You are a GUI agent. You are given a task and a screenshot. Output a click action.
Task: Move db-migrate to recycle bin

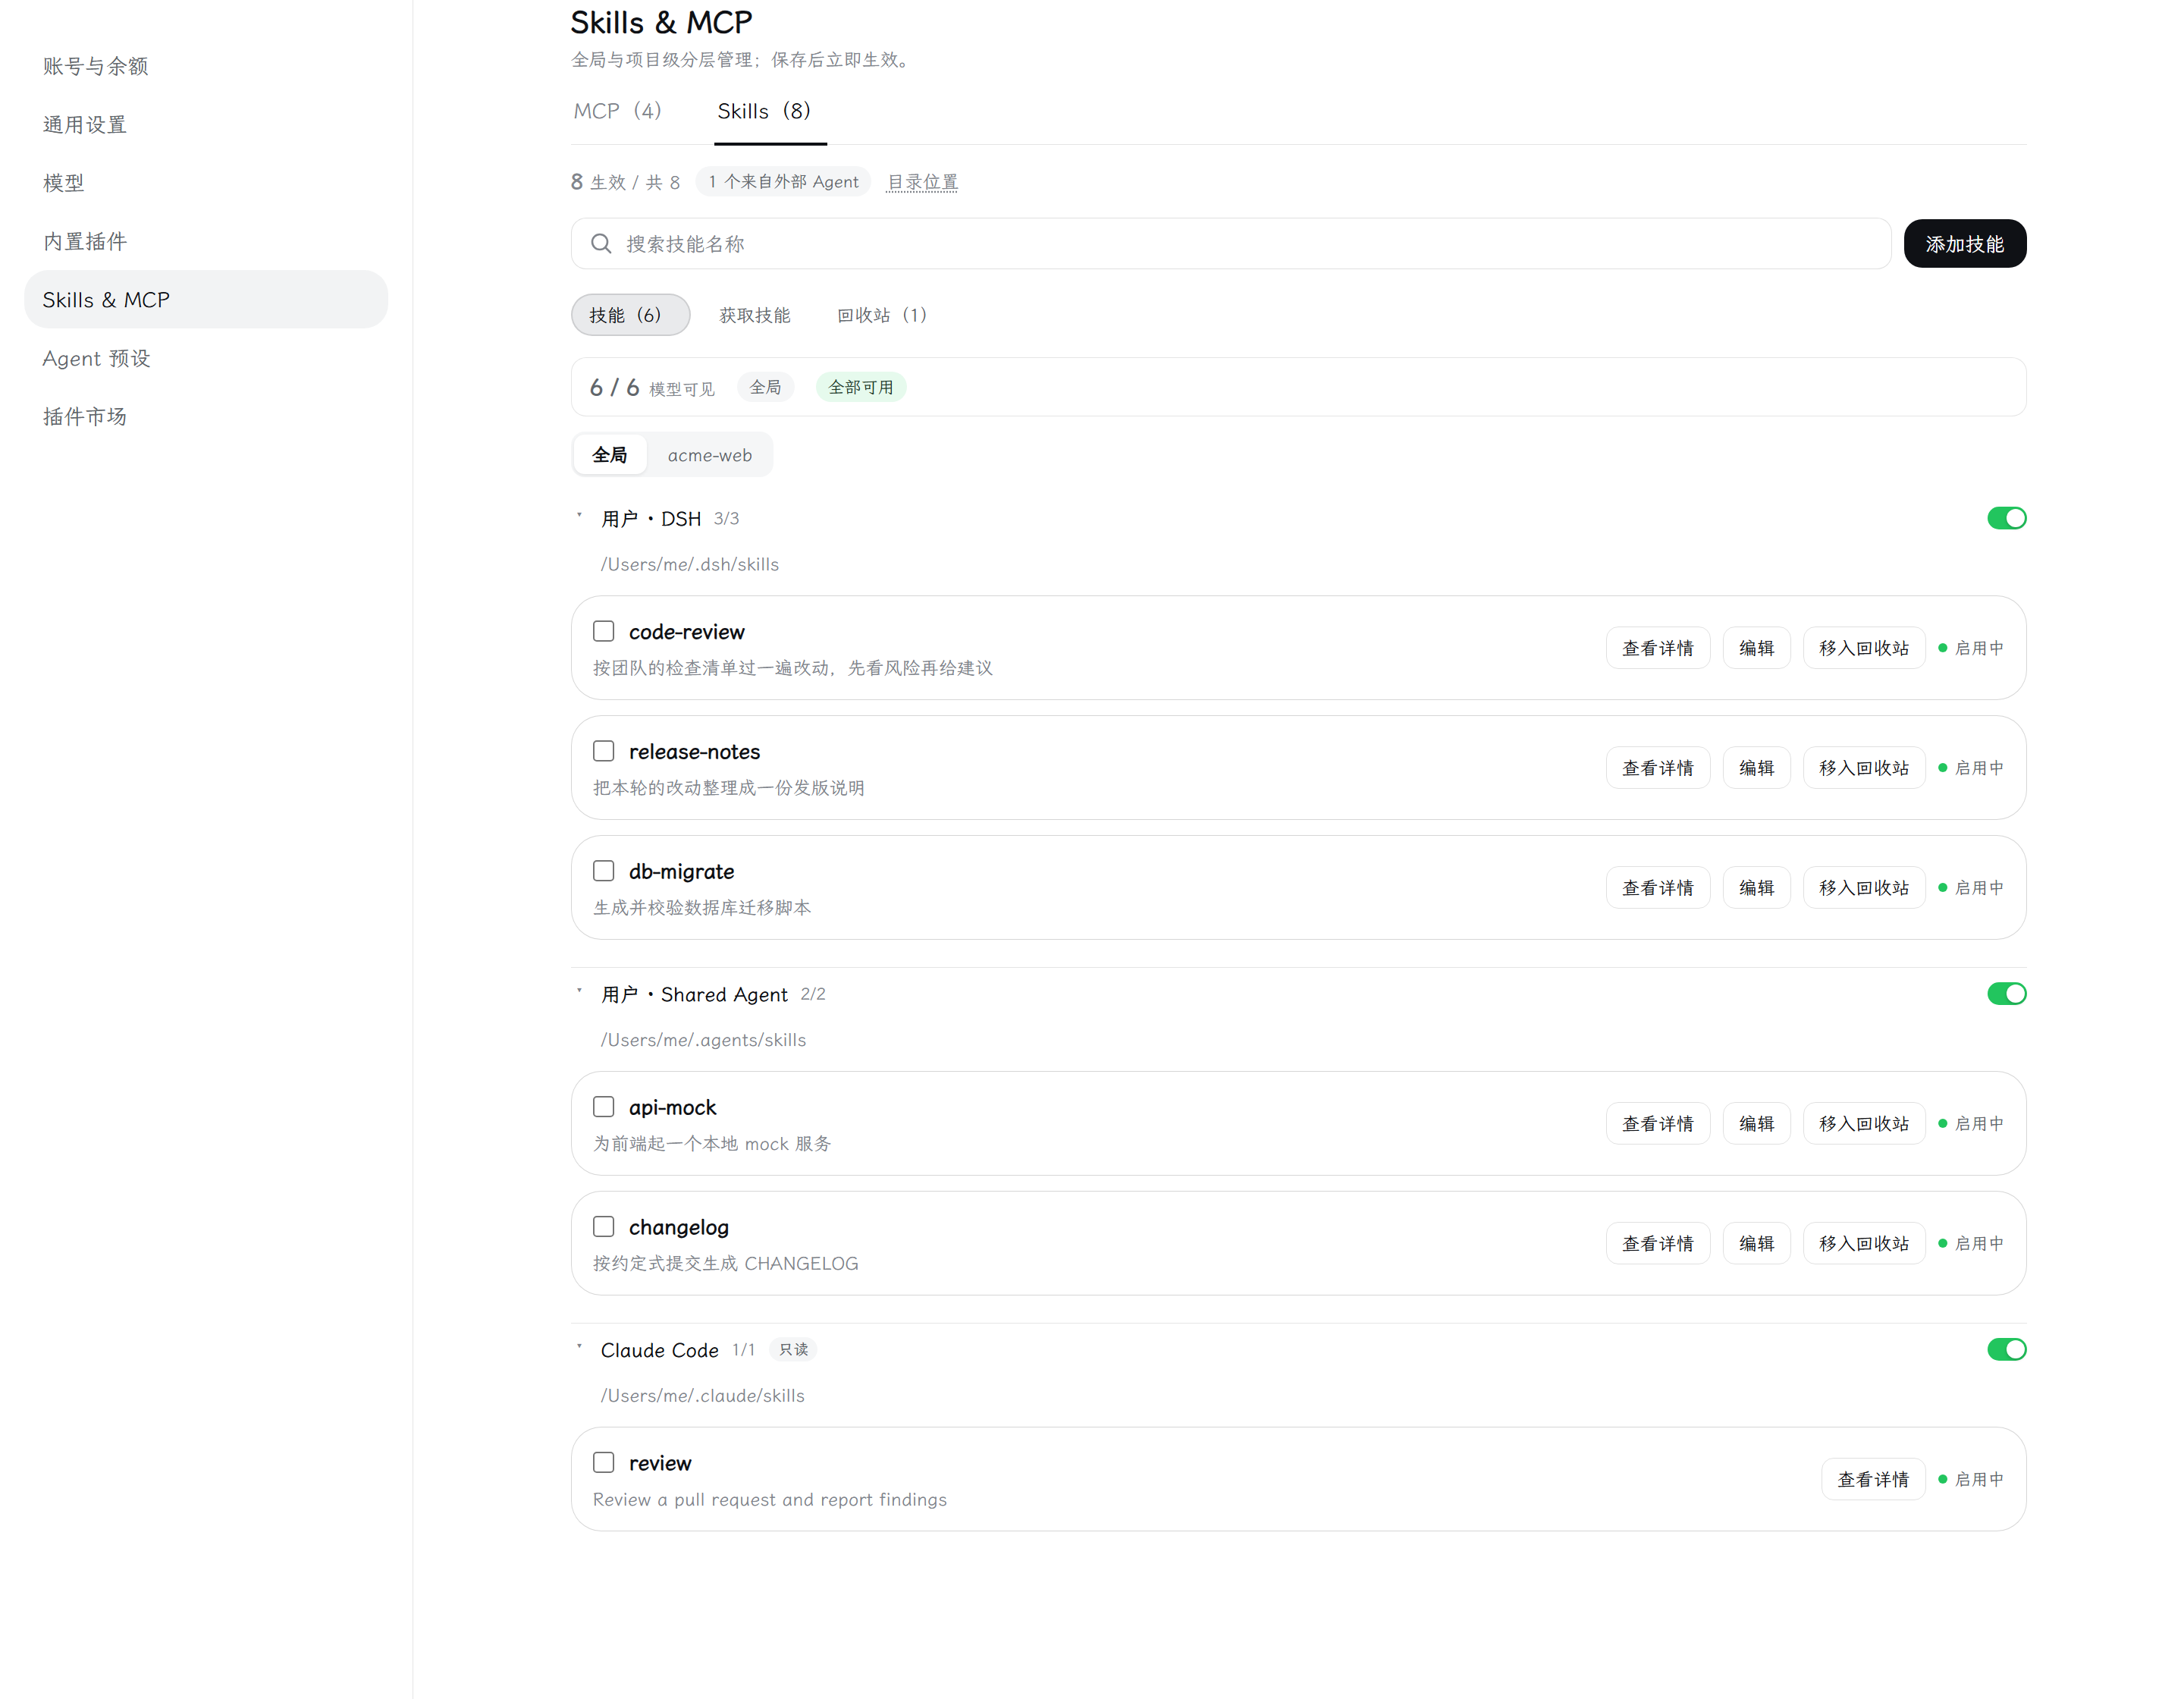[1864, 888]
